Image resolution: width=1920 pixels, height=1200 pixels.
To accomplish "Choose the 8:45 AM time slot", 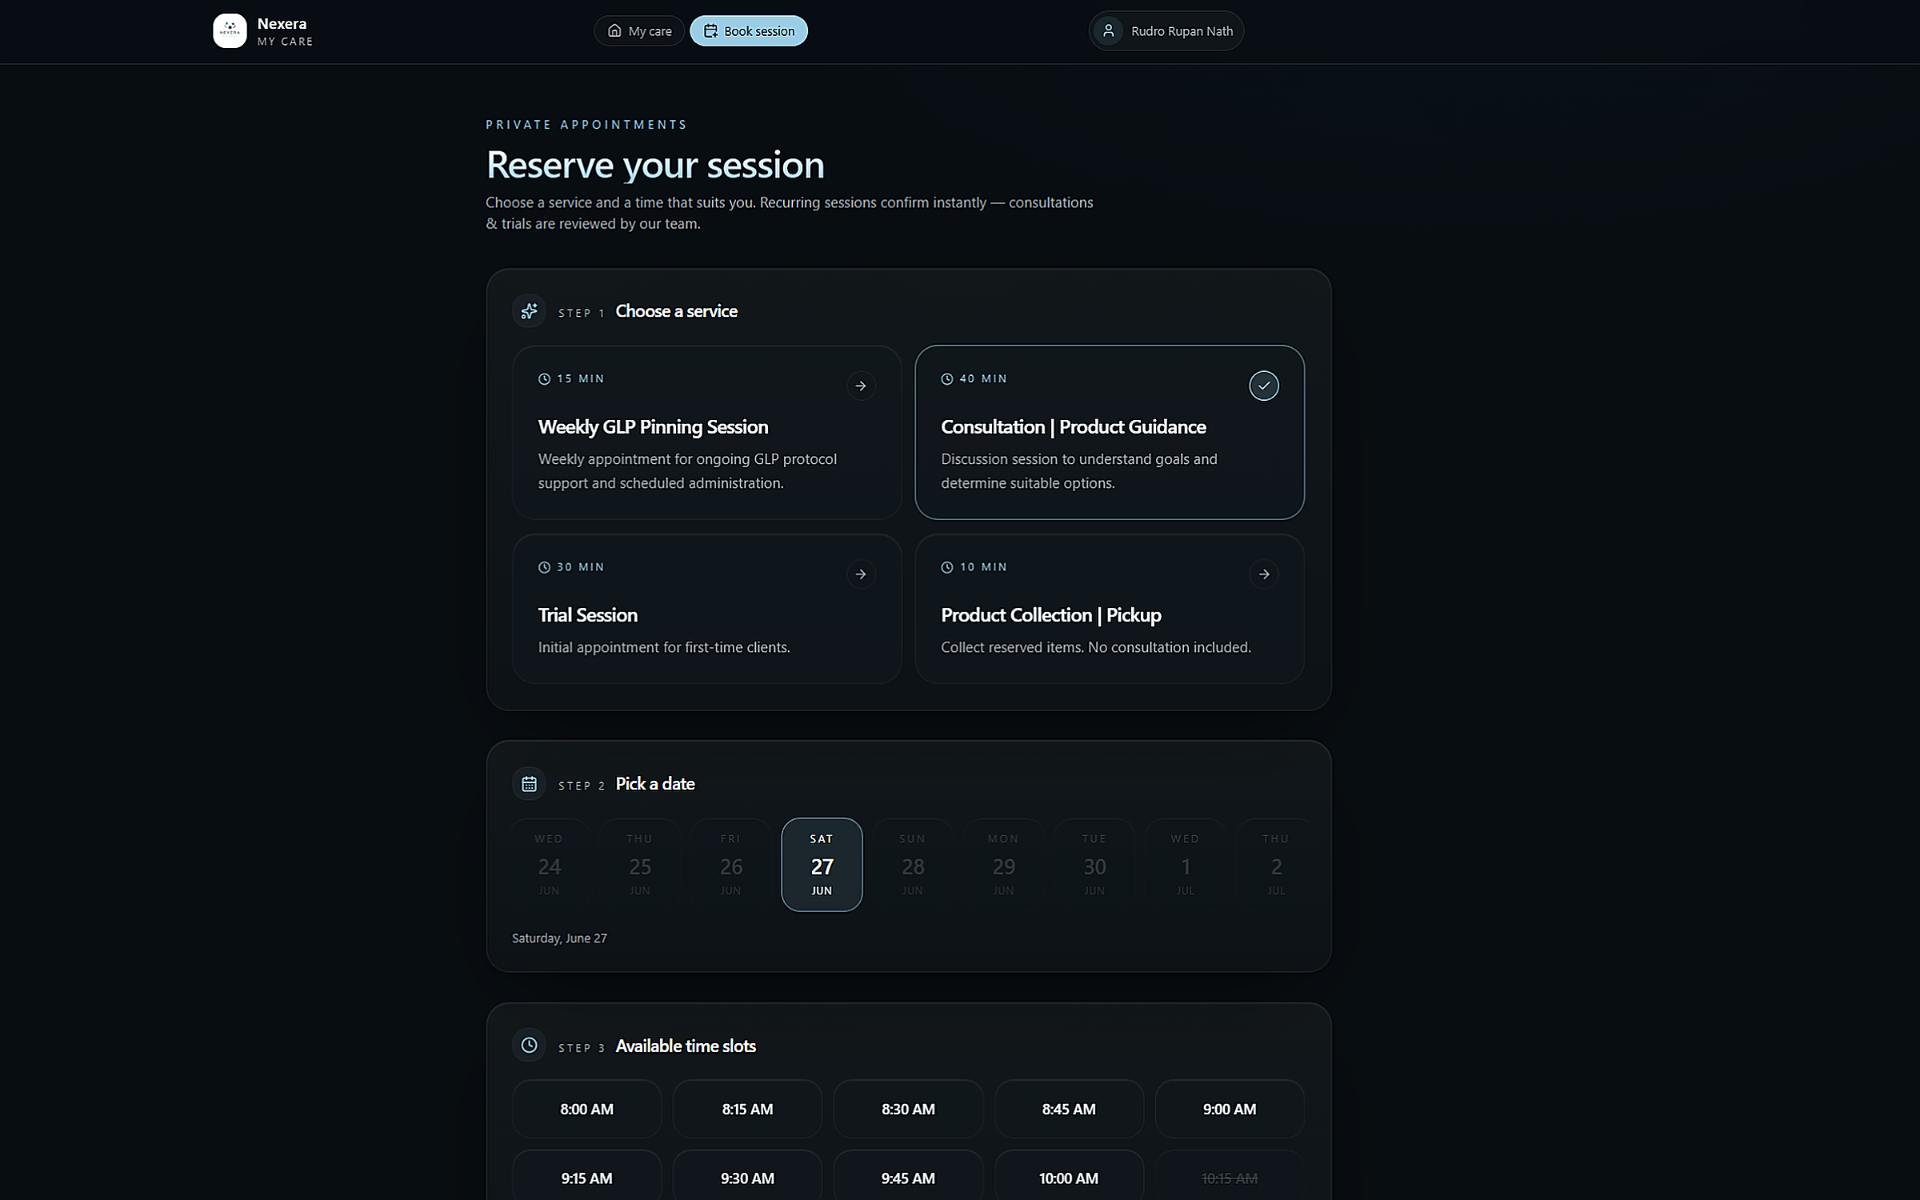I will tap(1069, 1109).
